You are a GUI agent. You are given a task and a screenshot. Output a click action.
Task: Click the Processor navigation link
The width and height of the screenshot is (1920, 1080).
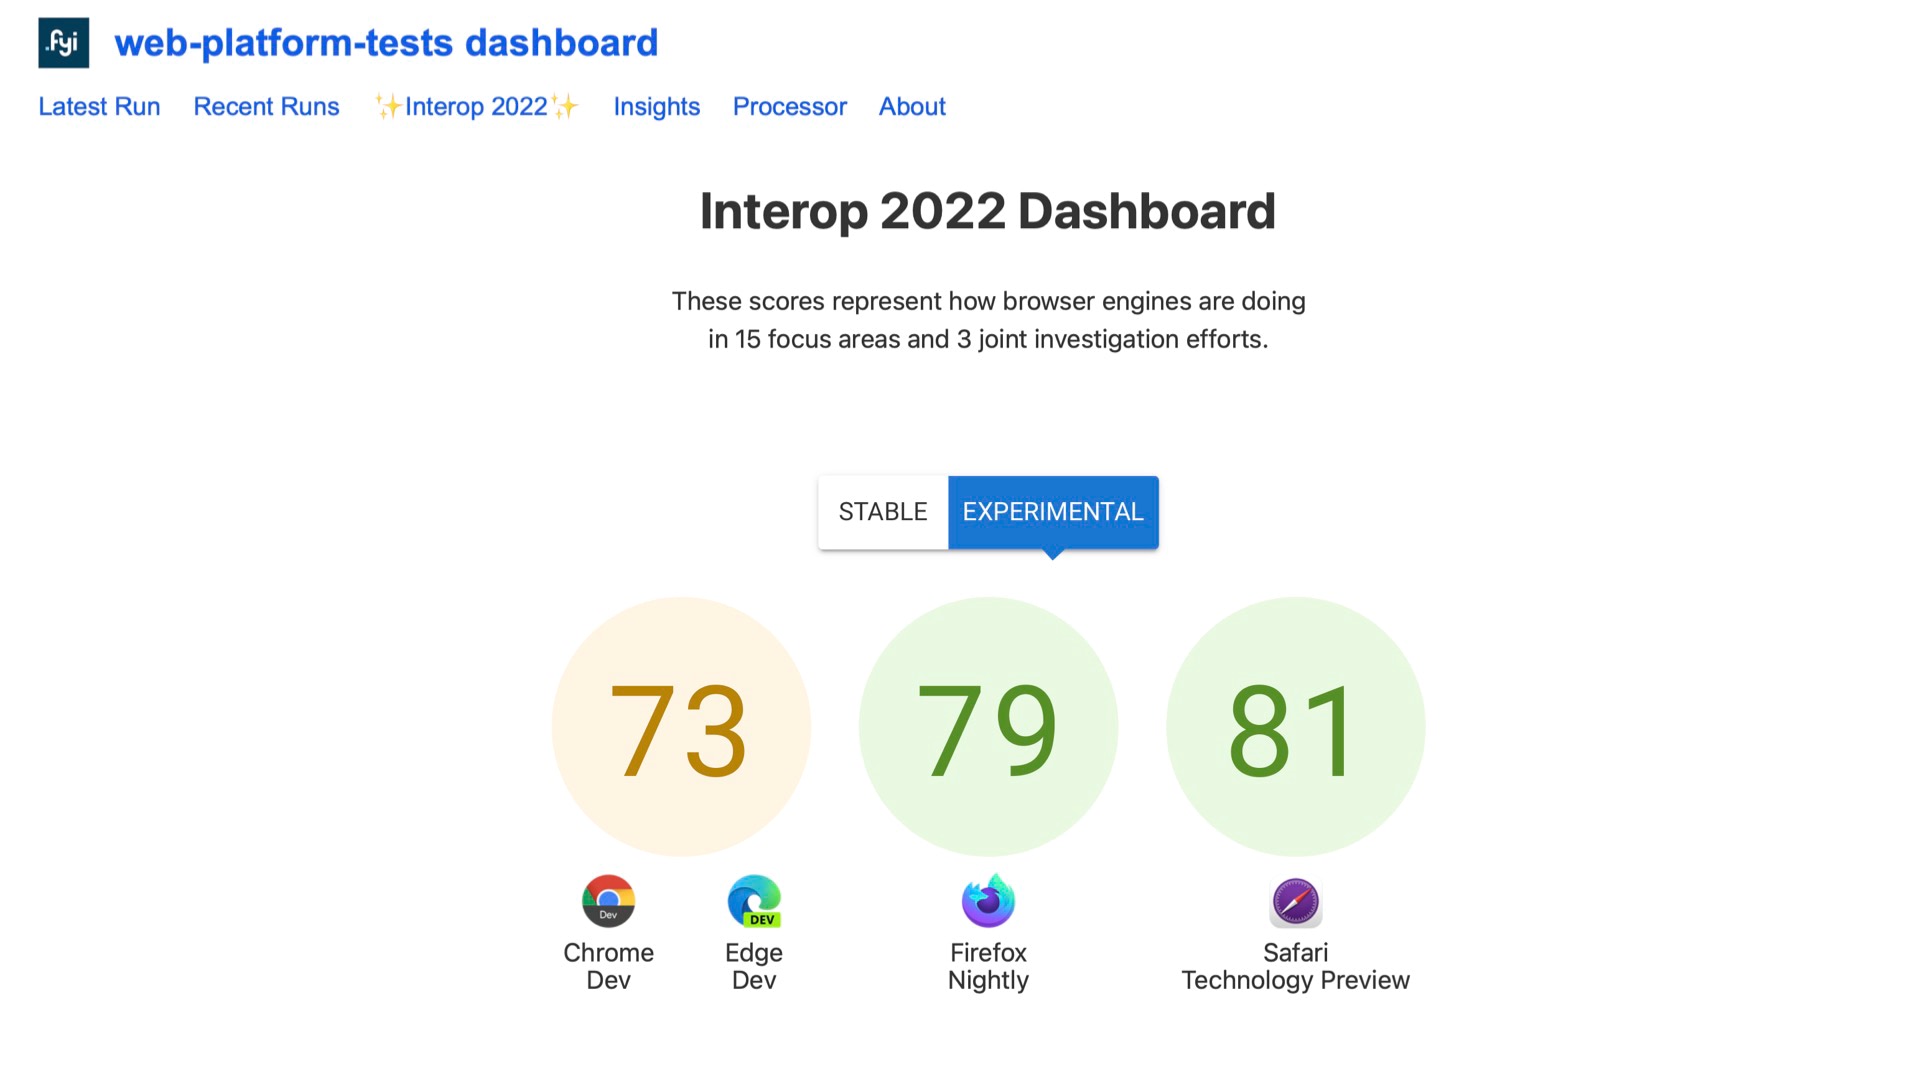click(x=789, y=107)
